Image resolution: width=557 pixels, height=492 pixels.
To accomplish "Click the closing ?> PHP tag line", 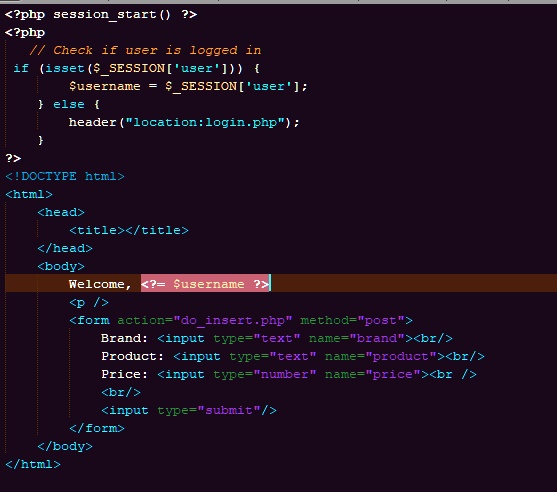I will click(13, 158).
